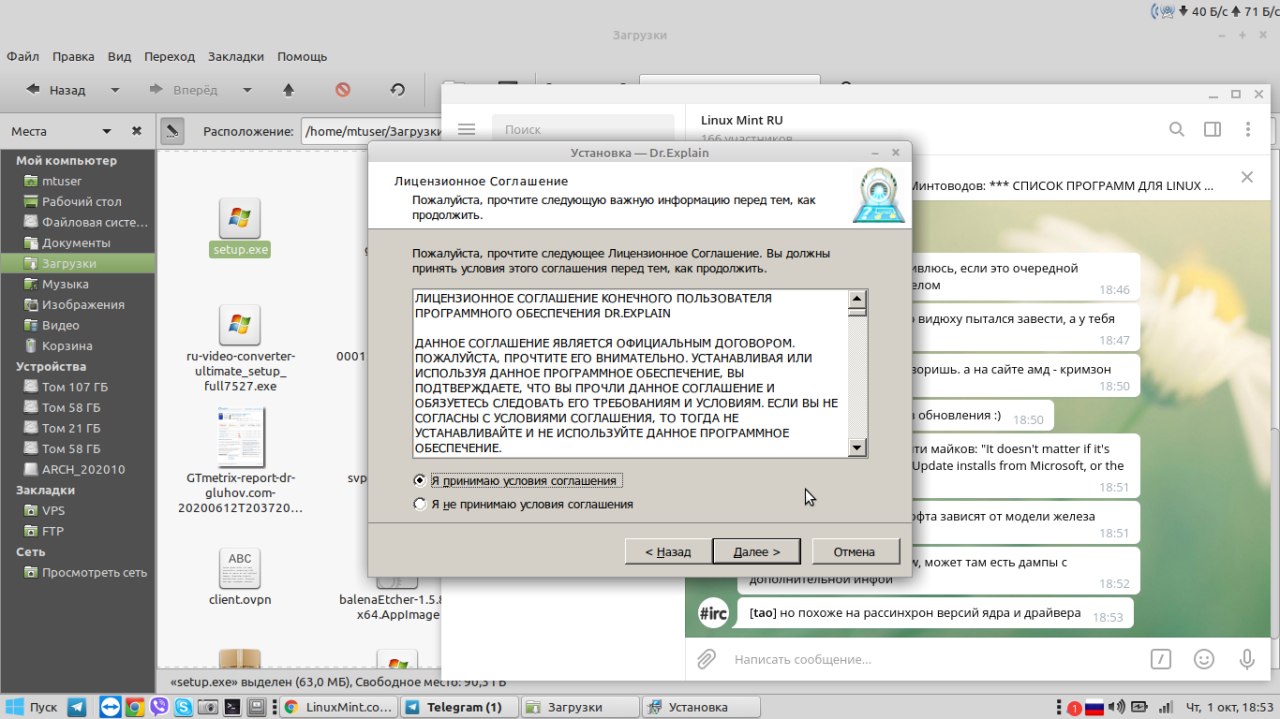Open the volume speaker icon in the tray
1280x719 pixels.
coord(1118,707)
